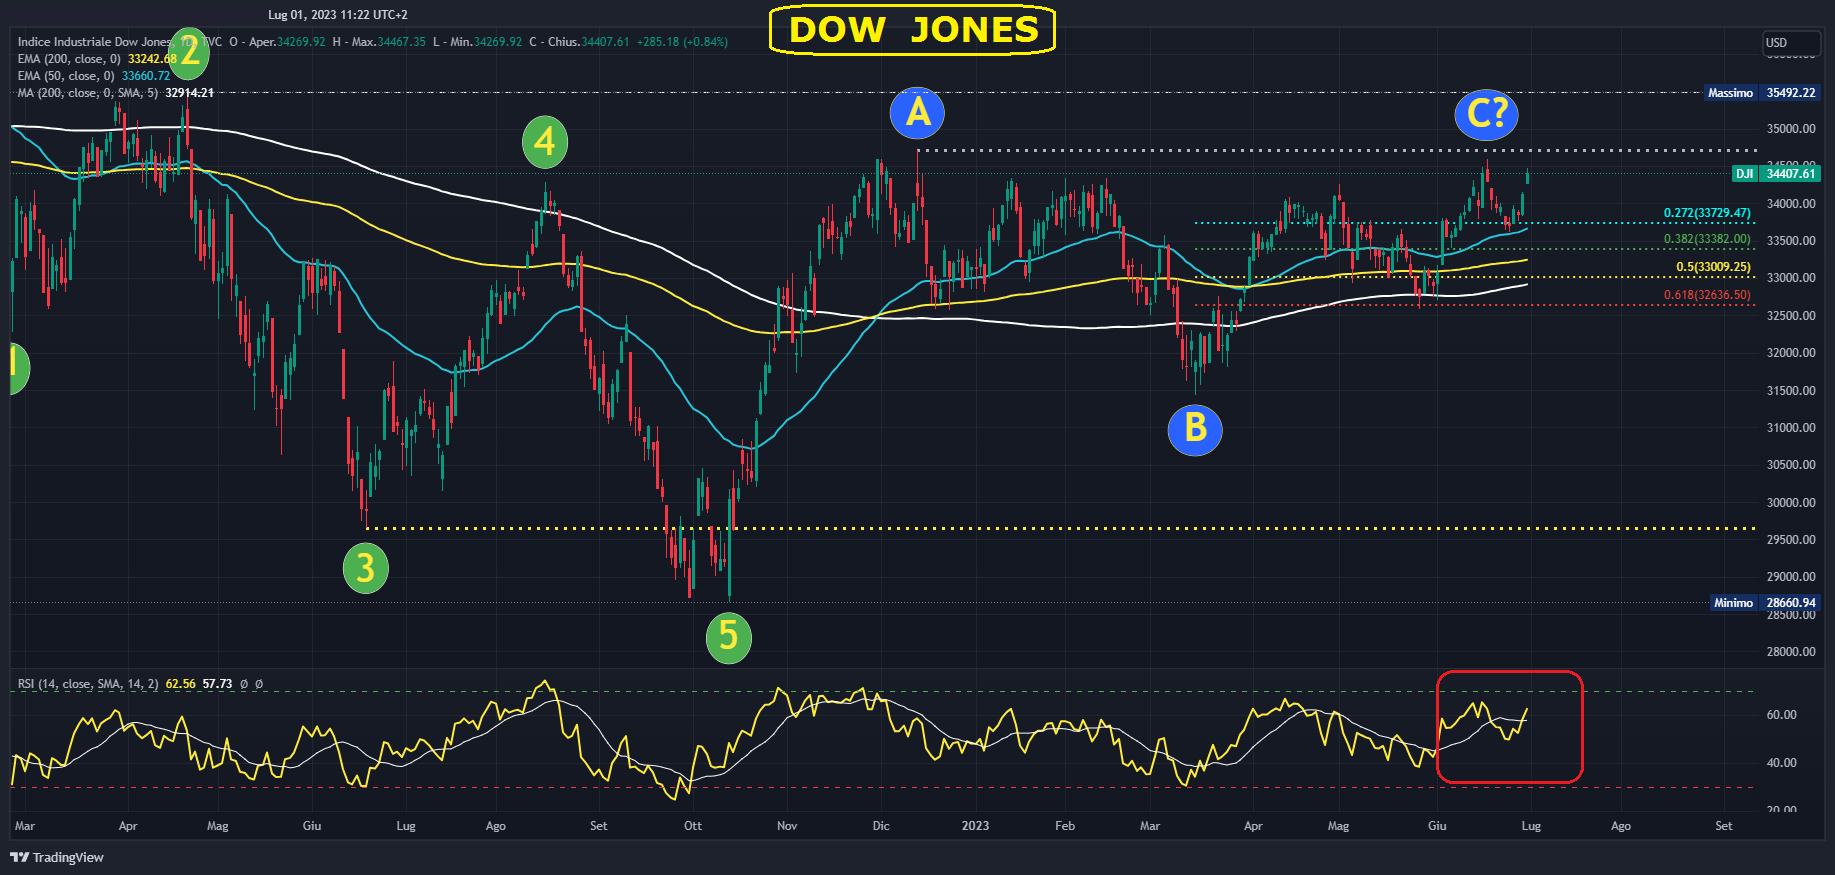Image resolution: width=1835 pixels, height=875 pixels.
Task: Click 29000.00 on the price axis
Action: pos(1791,577)
